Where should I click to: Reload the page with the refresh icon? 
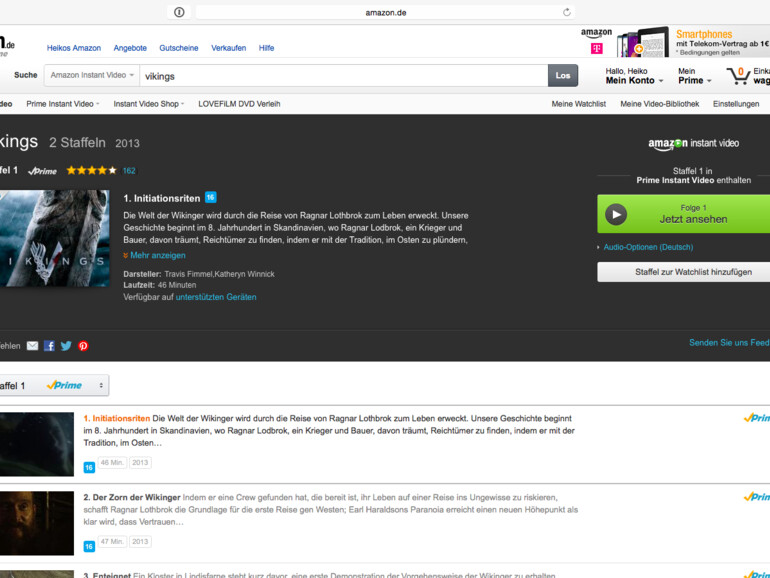click(567, 12)
